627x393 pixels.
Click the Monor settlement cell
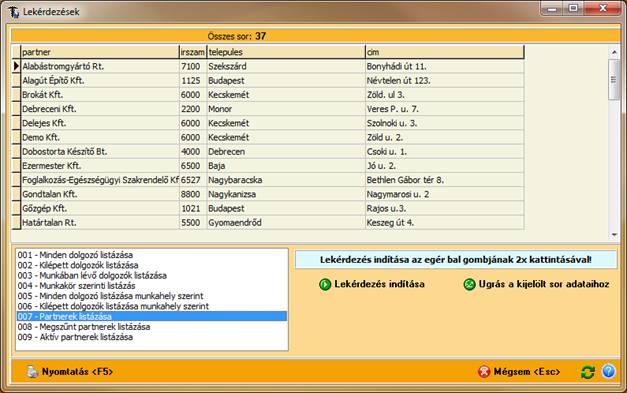[x=286, y=109]
